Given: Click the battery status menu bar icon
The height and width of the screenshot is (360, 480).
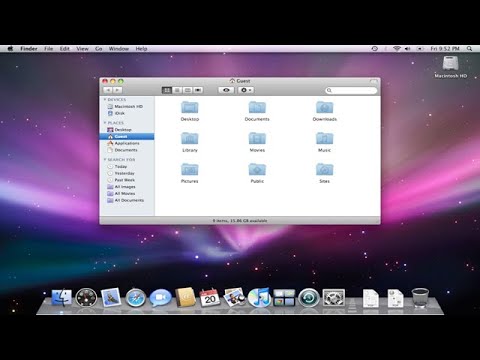Looking at the screenshot, I should tap(420, 49).
